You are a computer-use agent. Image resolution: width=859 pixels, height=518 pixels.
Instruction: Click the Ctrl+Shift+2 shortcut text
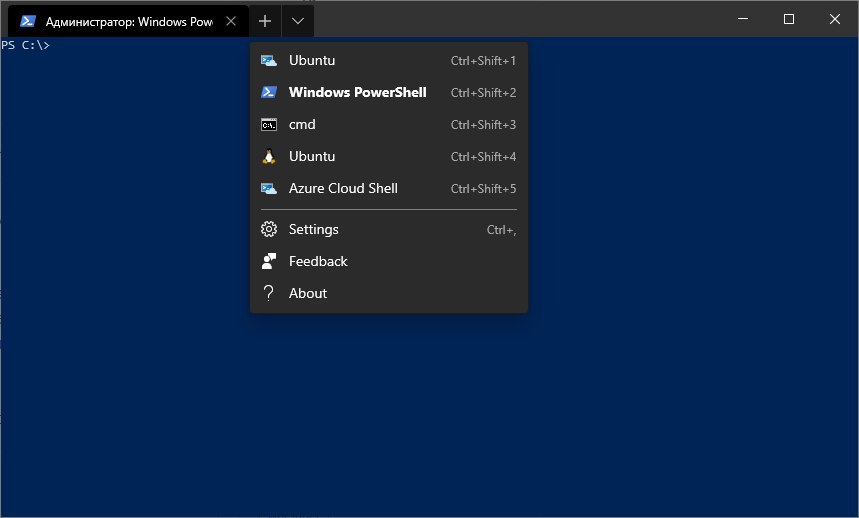[483, 93]
